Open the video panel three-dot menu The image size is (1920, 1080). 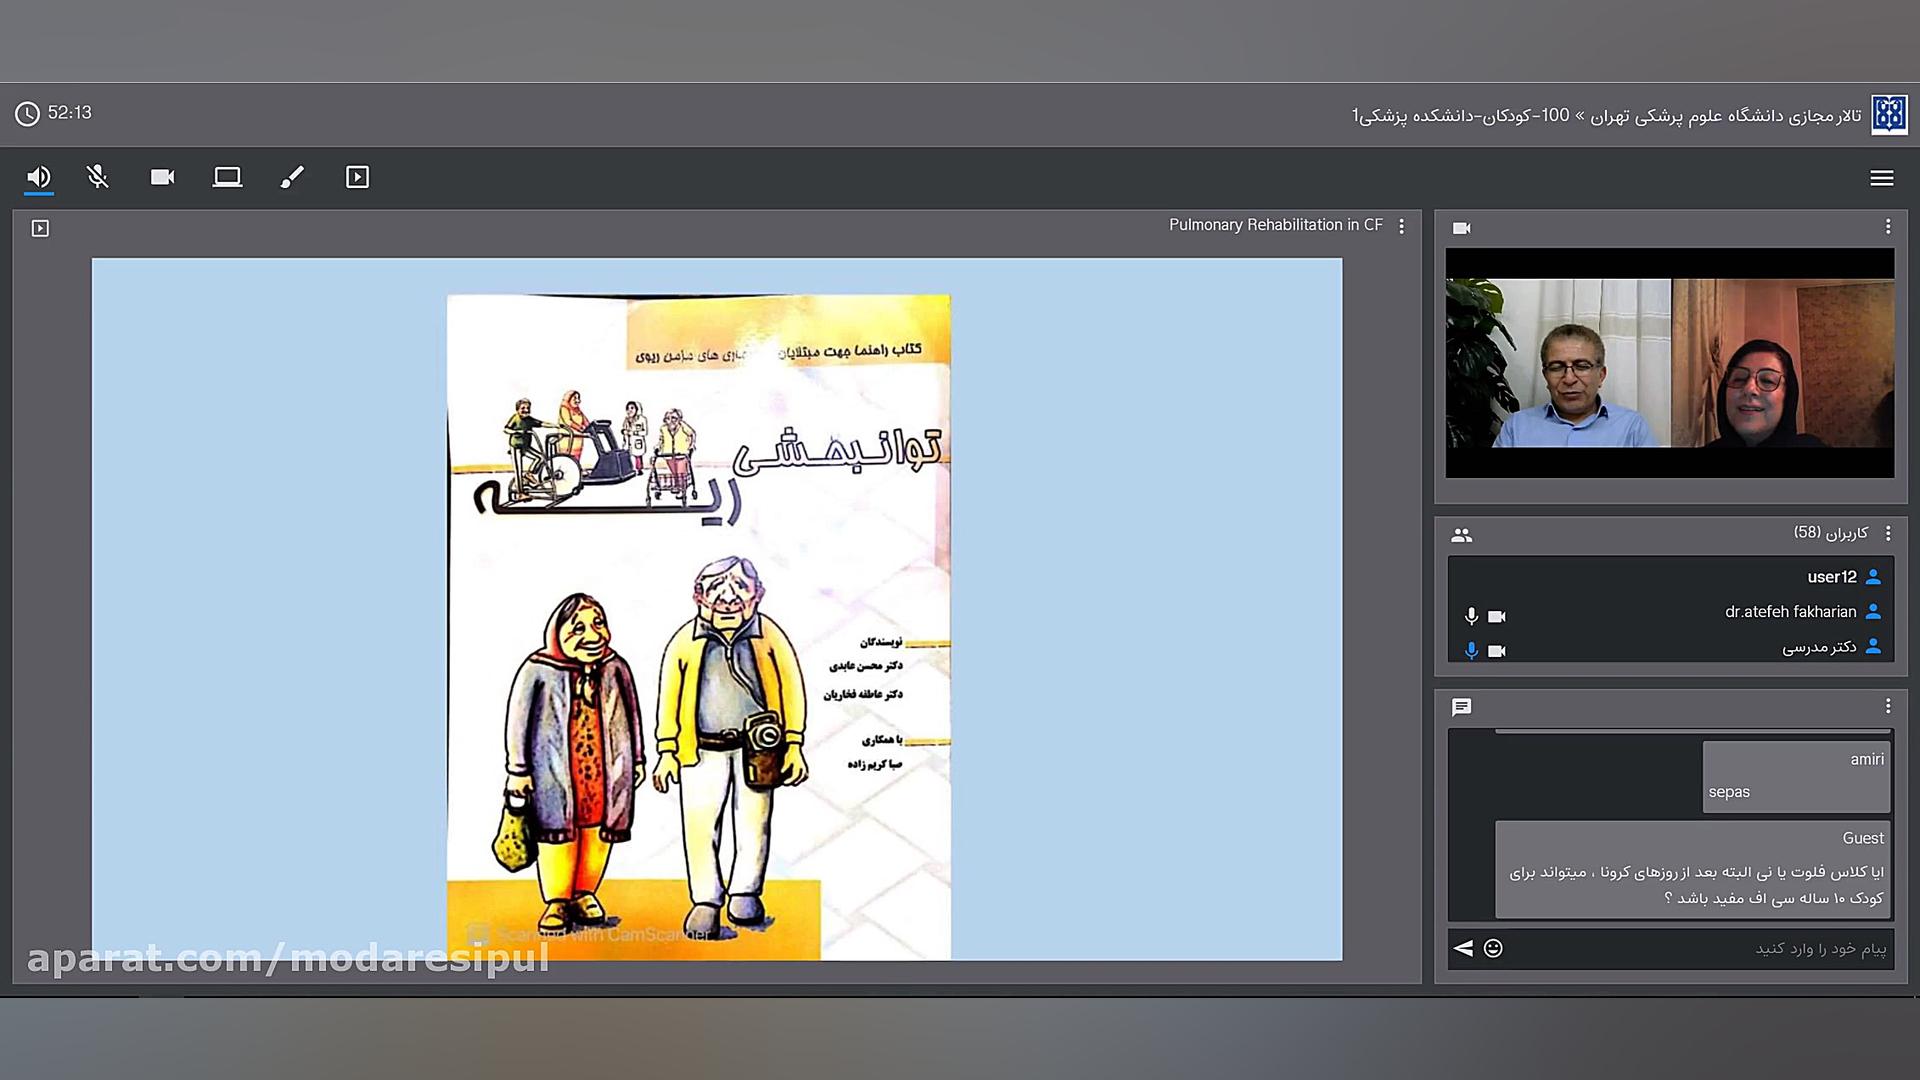click(x=1887, y=227)
